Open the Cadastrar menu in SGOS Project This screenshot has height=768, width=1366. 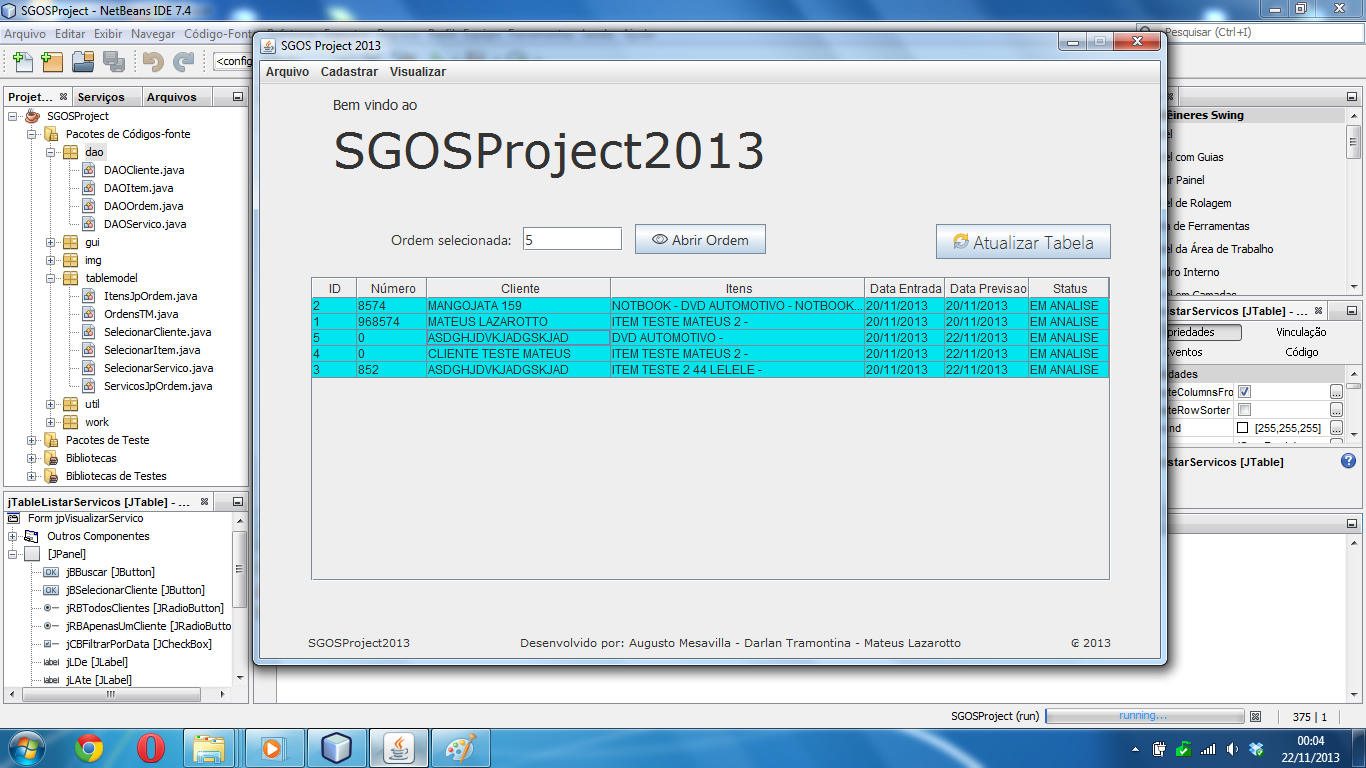[x=349, y=71]
